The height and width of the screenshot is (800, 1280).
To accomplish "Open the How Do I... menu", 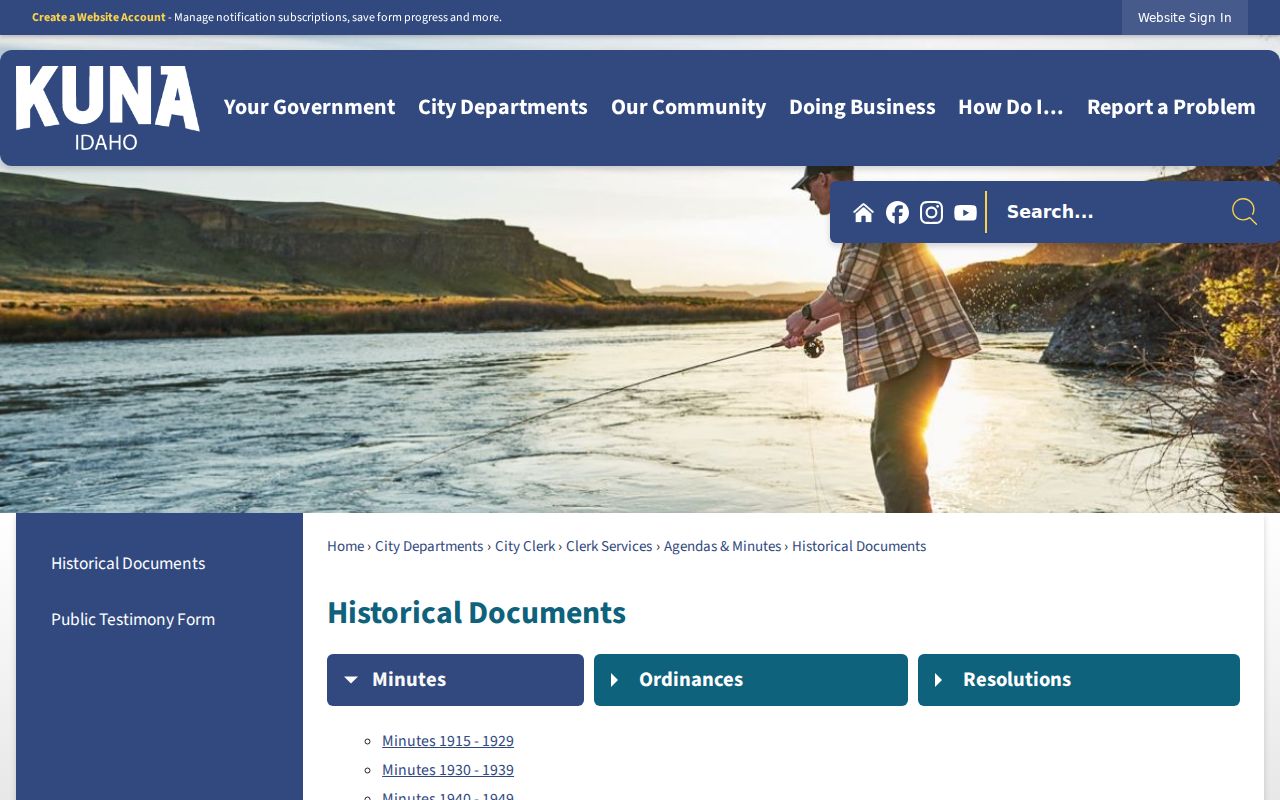I will coord(1010,107).
